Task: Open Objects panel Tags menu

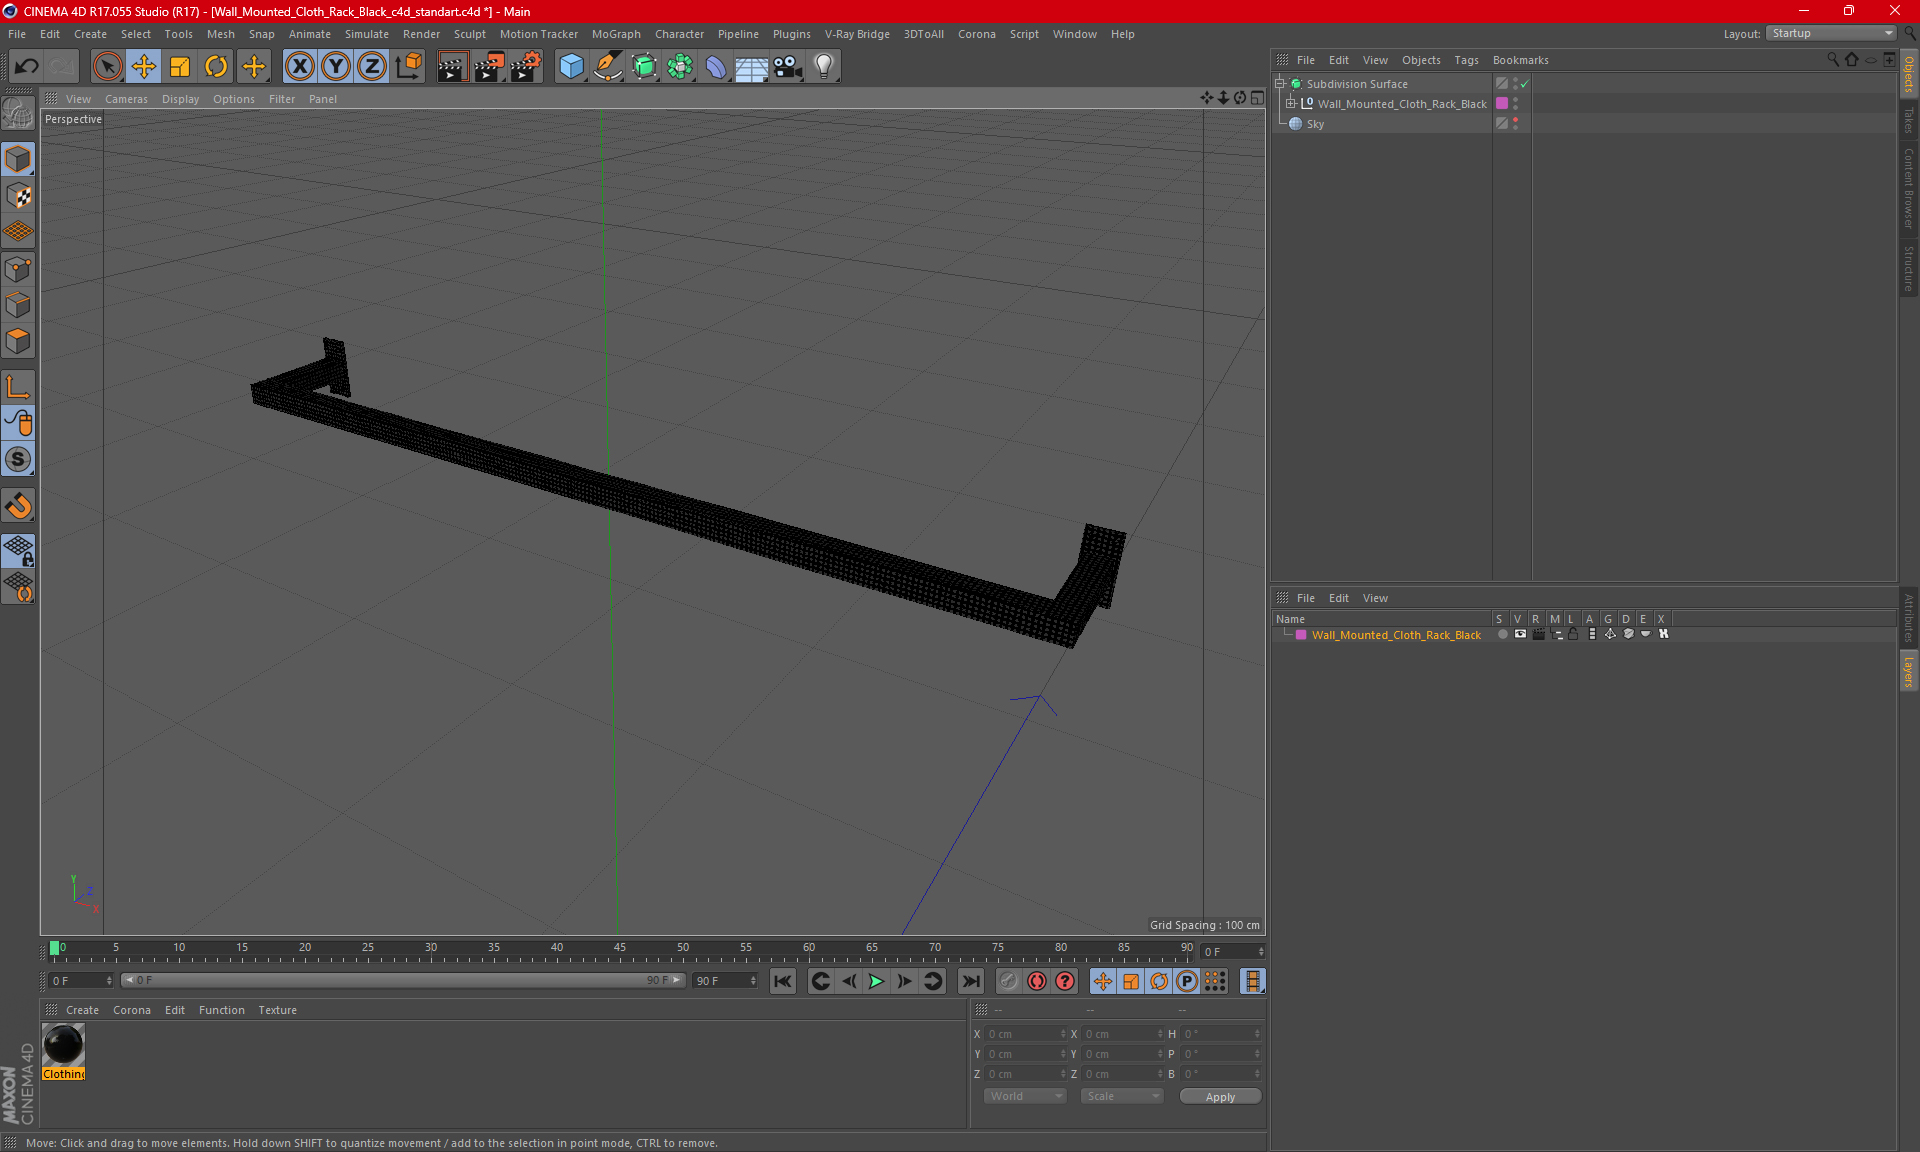Action: 1466,60
